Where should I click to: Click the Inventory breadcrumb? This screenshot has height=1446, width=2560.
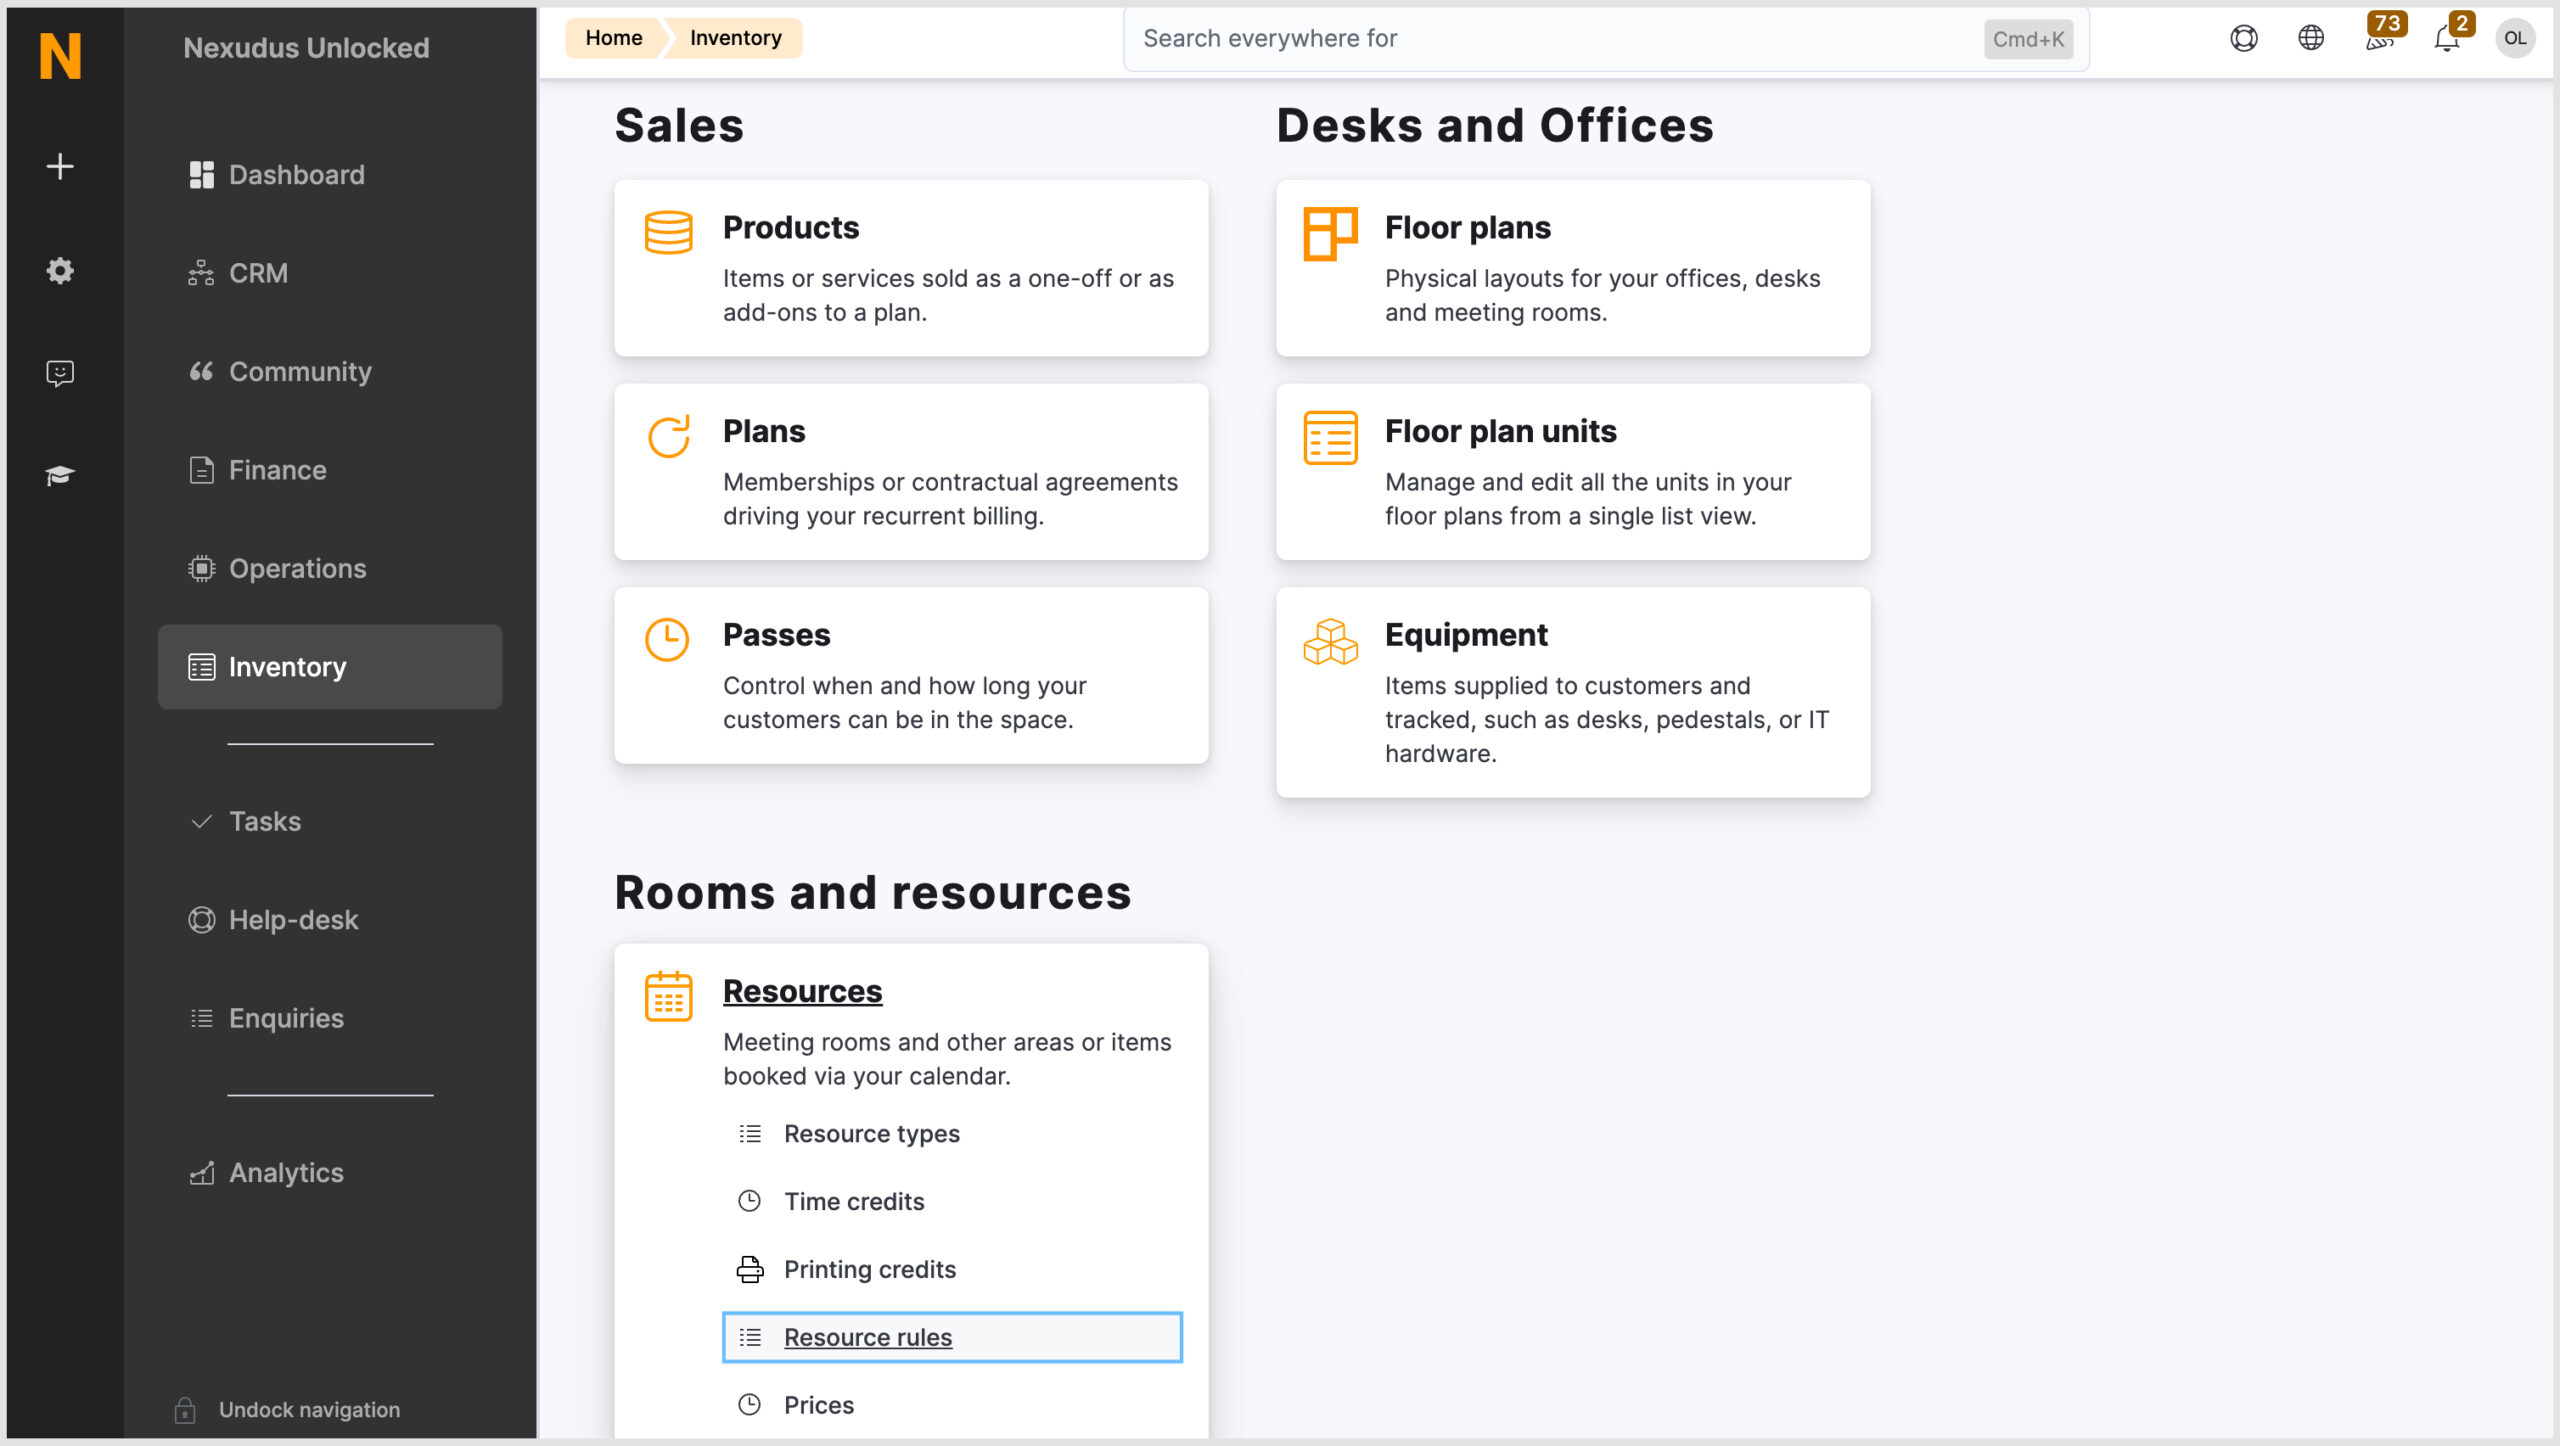[x=736, y=38]
